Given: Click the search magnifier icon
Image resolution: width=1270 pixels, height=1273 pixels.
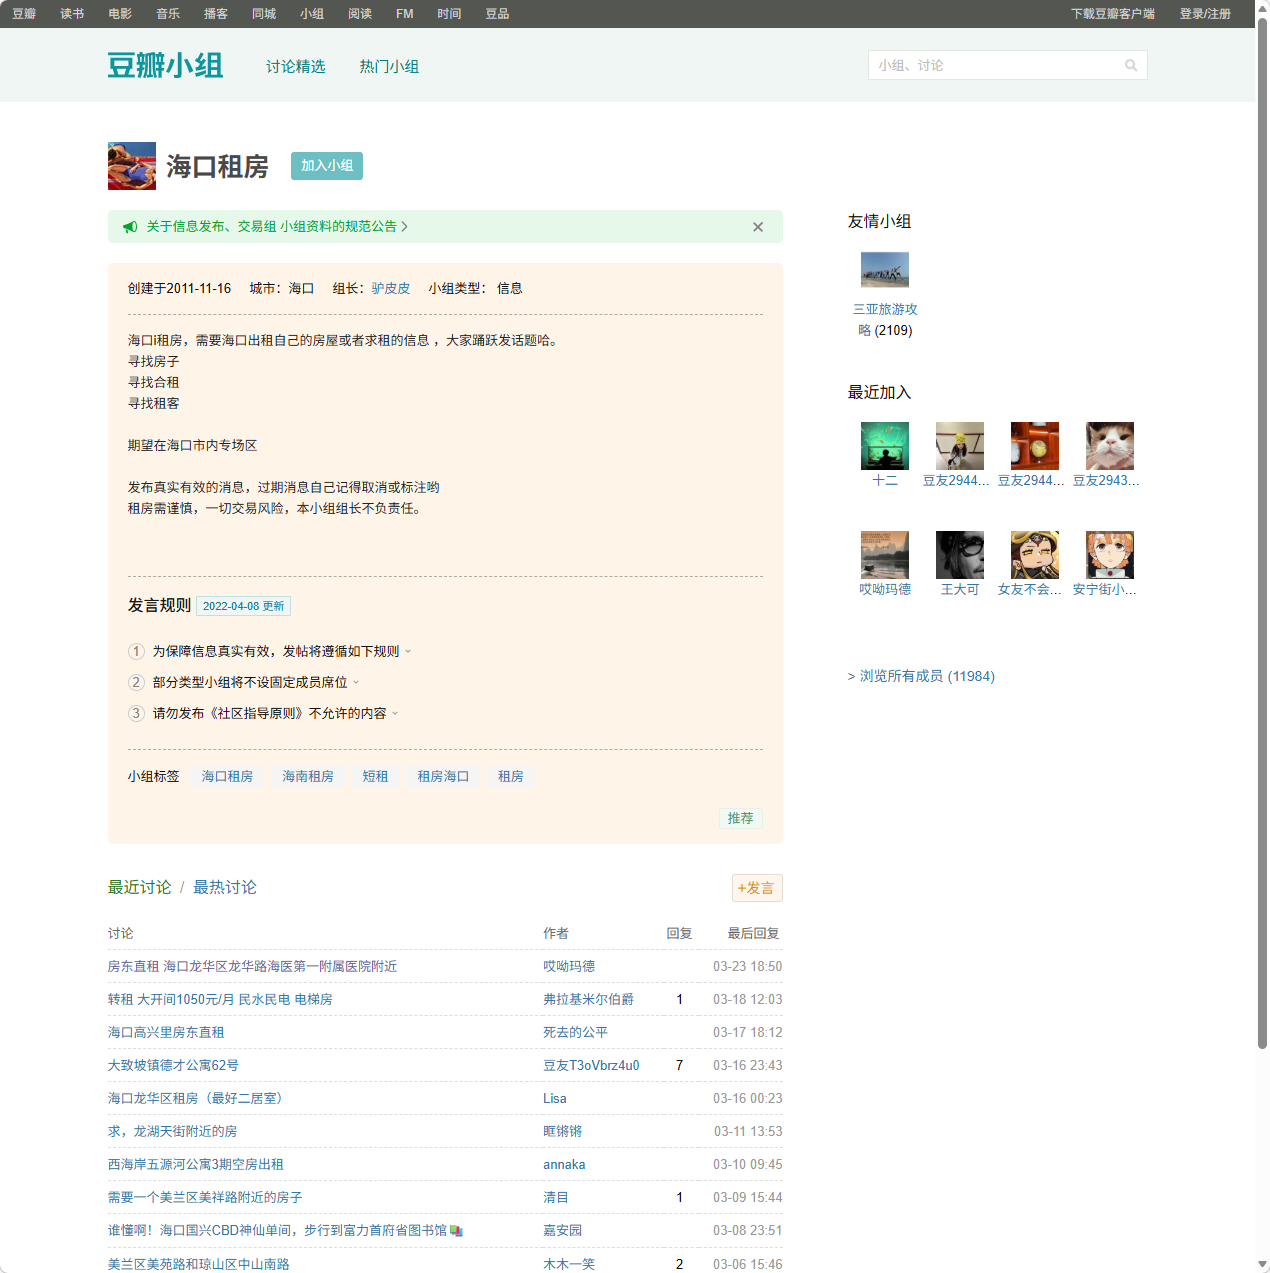Looking at the screenshot, I should [1131, 66].
